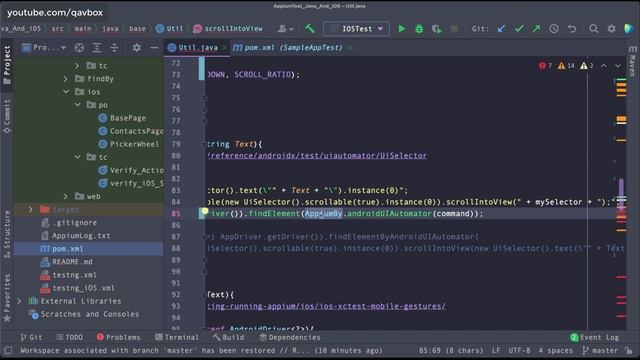Image resolution: width=640 pixels, height=360 pixels.
Task: Close the Util.java tab
Action: point(224,48)
